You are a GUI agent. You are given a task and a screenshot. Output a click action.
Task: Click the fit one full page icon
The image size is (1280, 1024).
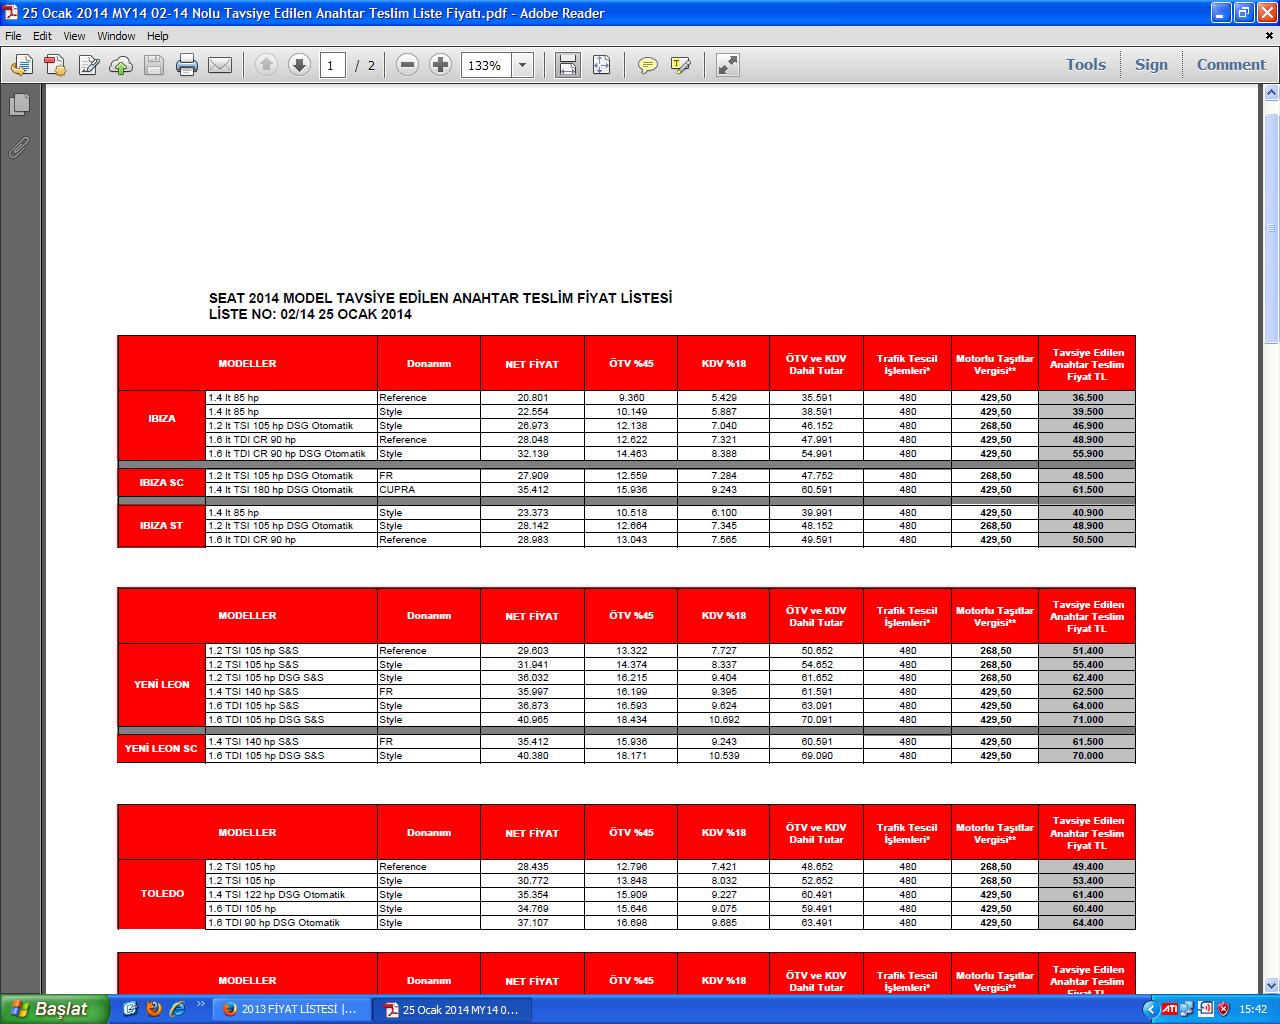click(601, 65)
